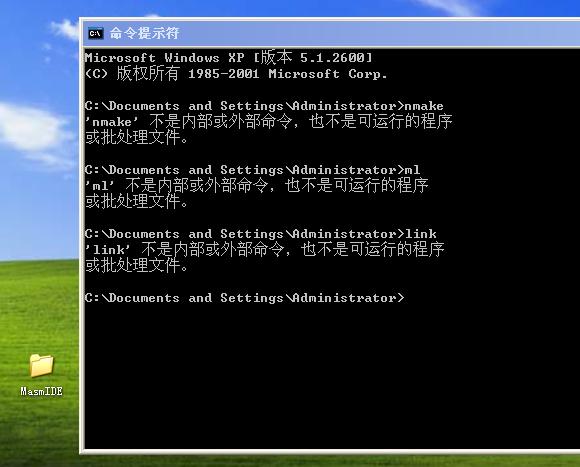The height and width of the screenshot is (467, 580).
Task: Click the typed link command in the console
Action: (x=421, y=234)
